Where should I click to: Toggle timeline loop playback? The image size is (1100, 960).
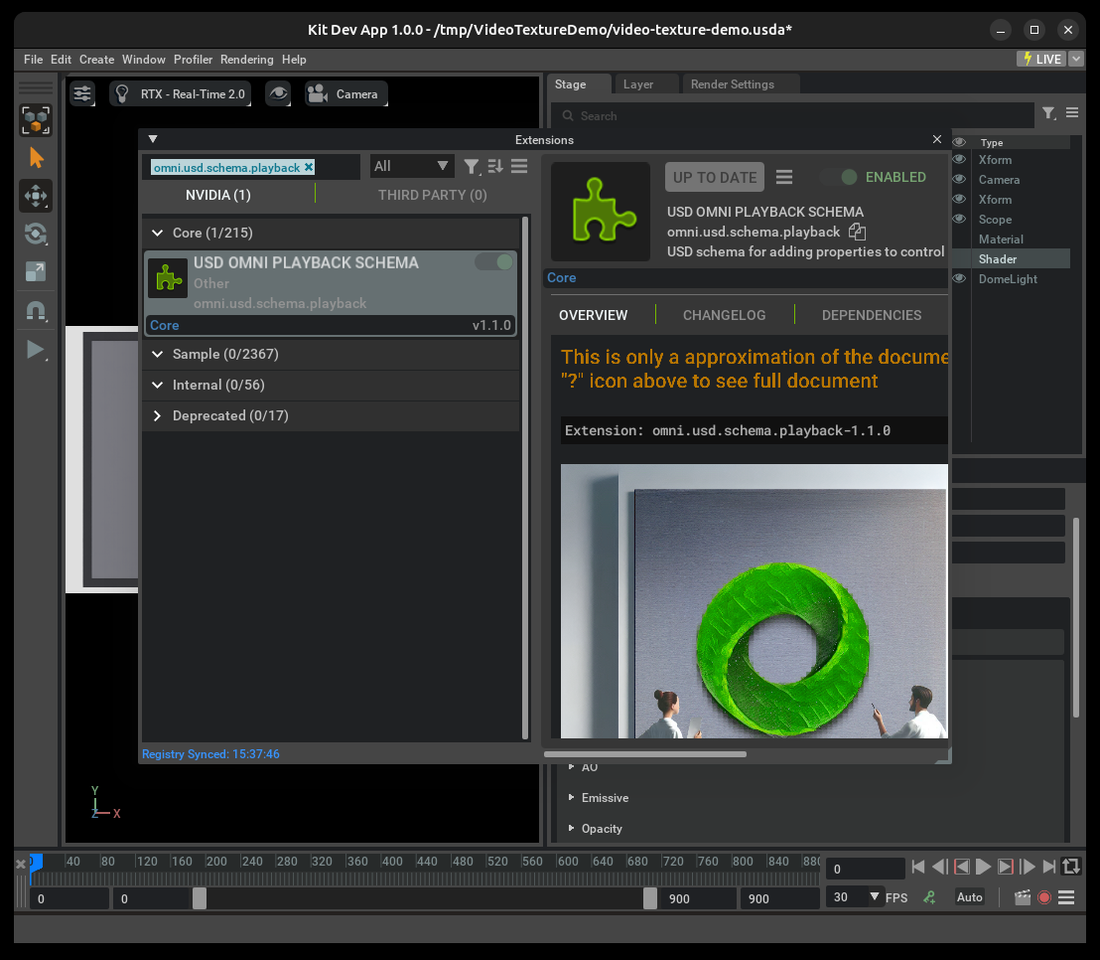pos(1071,867)
